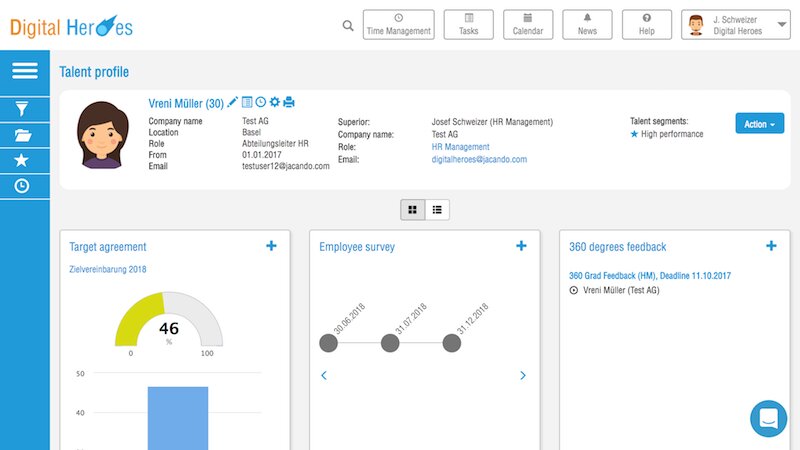
Task: Select the star favorites sidebar icon
Action: 24,160
